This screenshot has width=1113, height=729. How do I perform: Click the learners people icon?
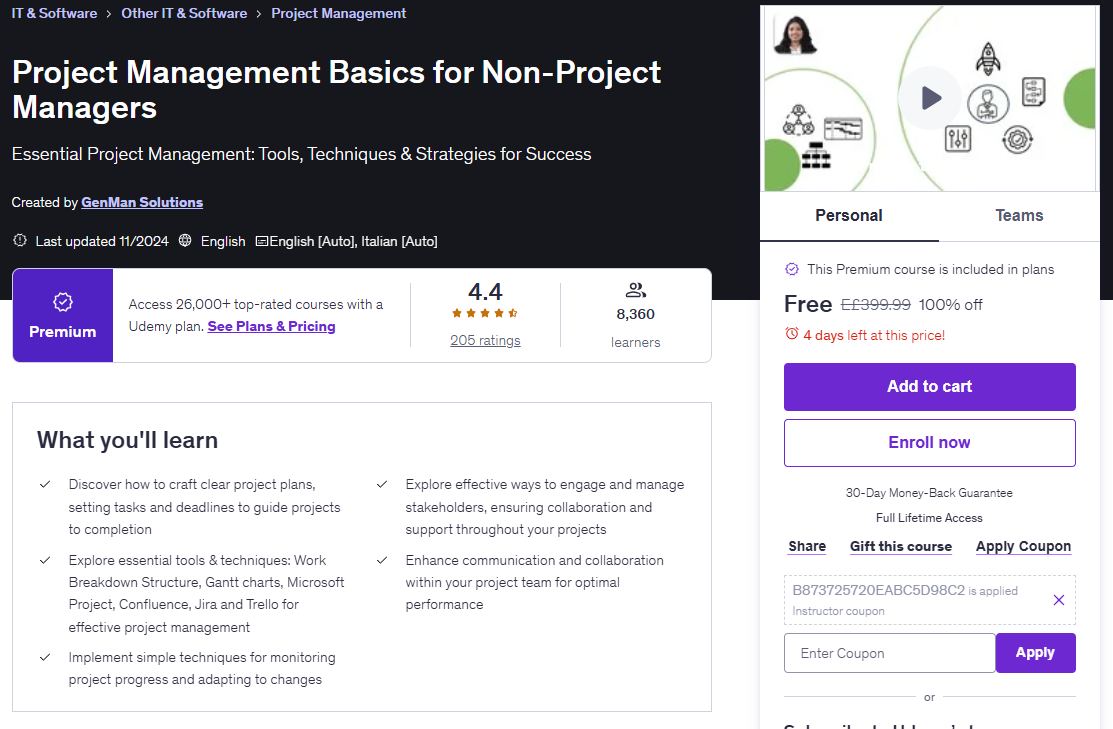[x=635, y=290]
